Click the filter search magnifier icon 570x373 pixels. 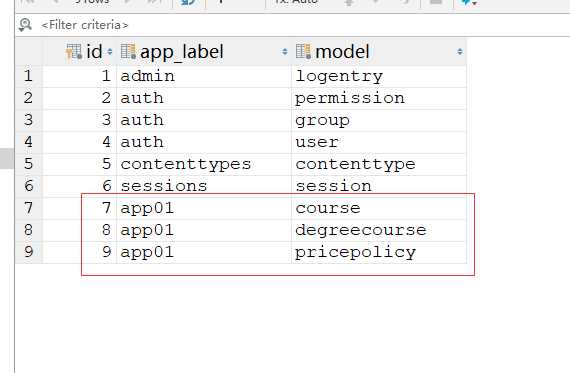tap(25, 25)
